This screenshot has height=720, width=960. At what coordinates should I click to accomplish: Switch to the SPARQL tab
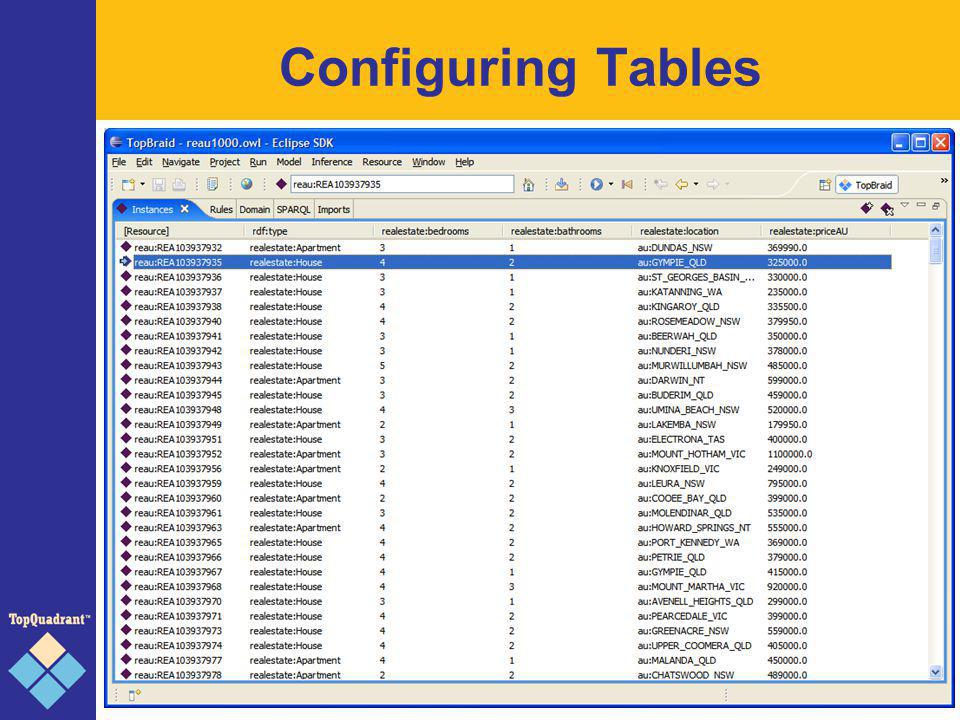pos(293,209)
